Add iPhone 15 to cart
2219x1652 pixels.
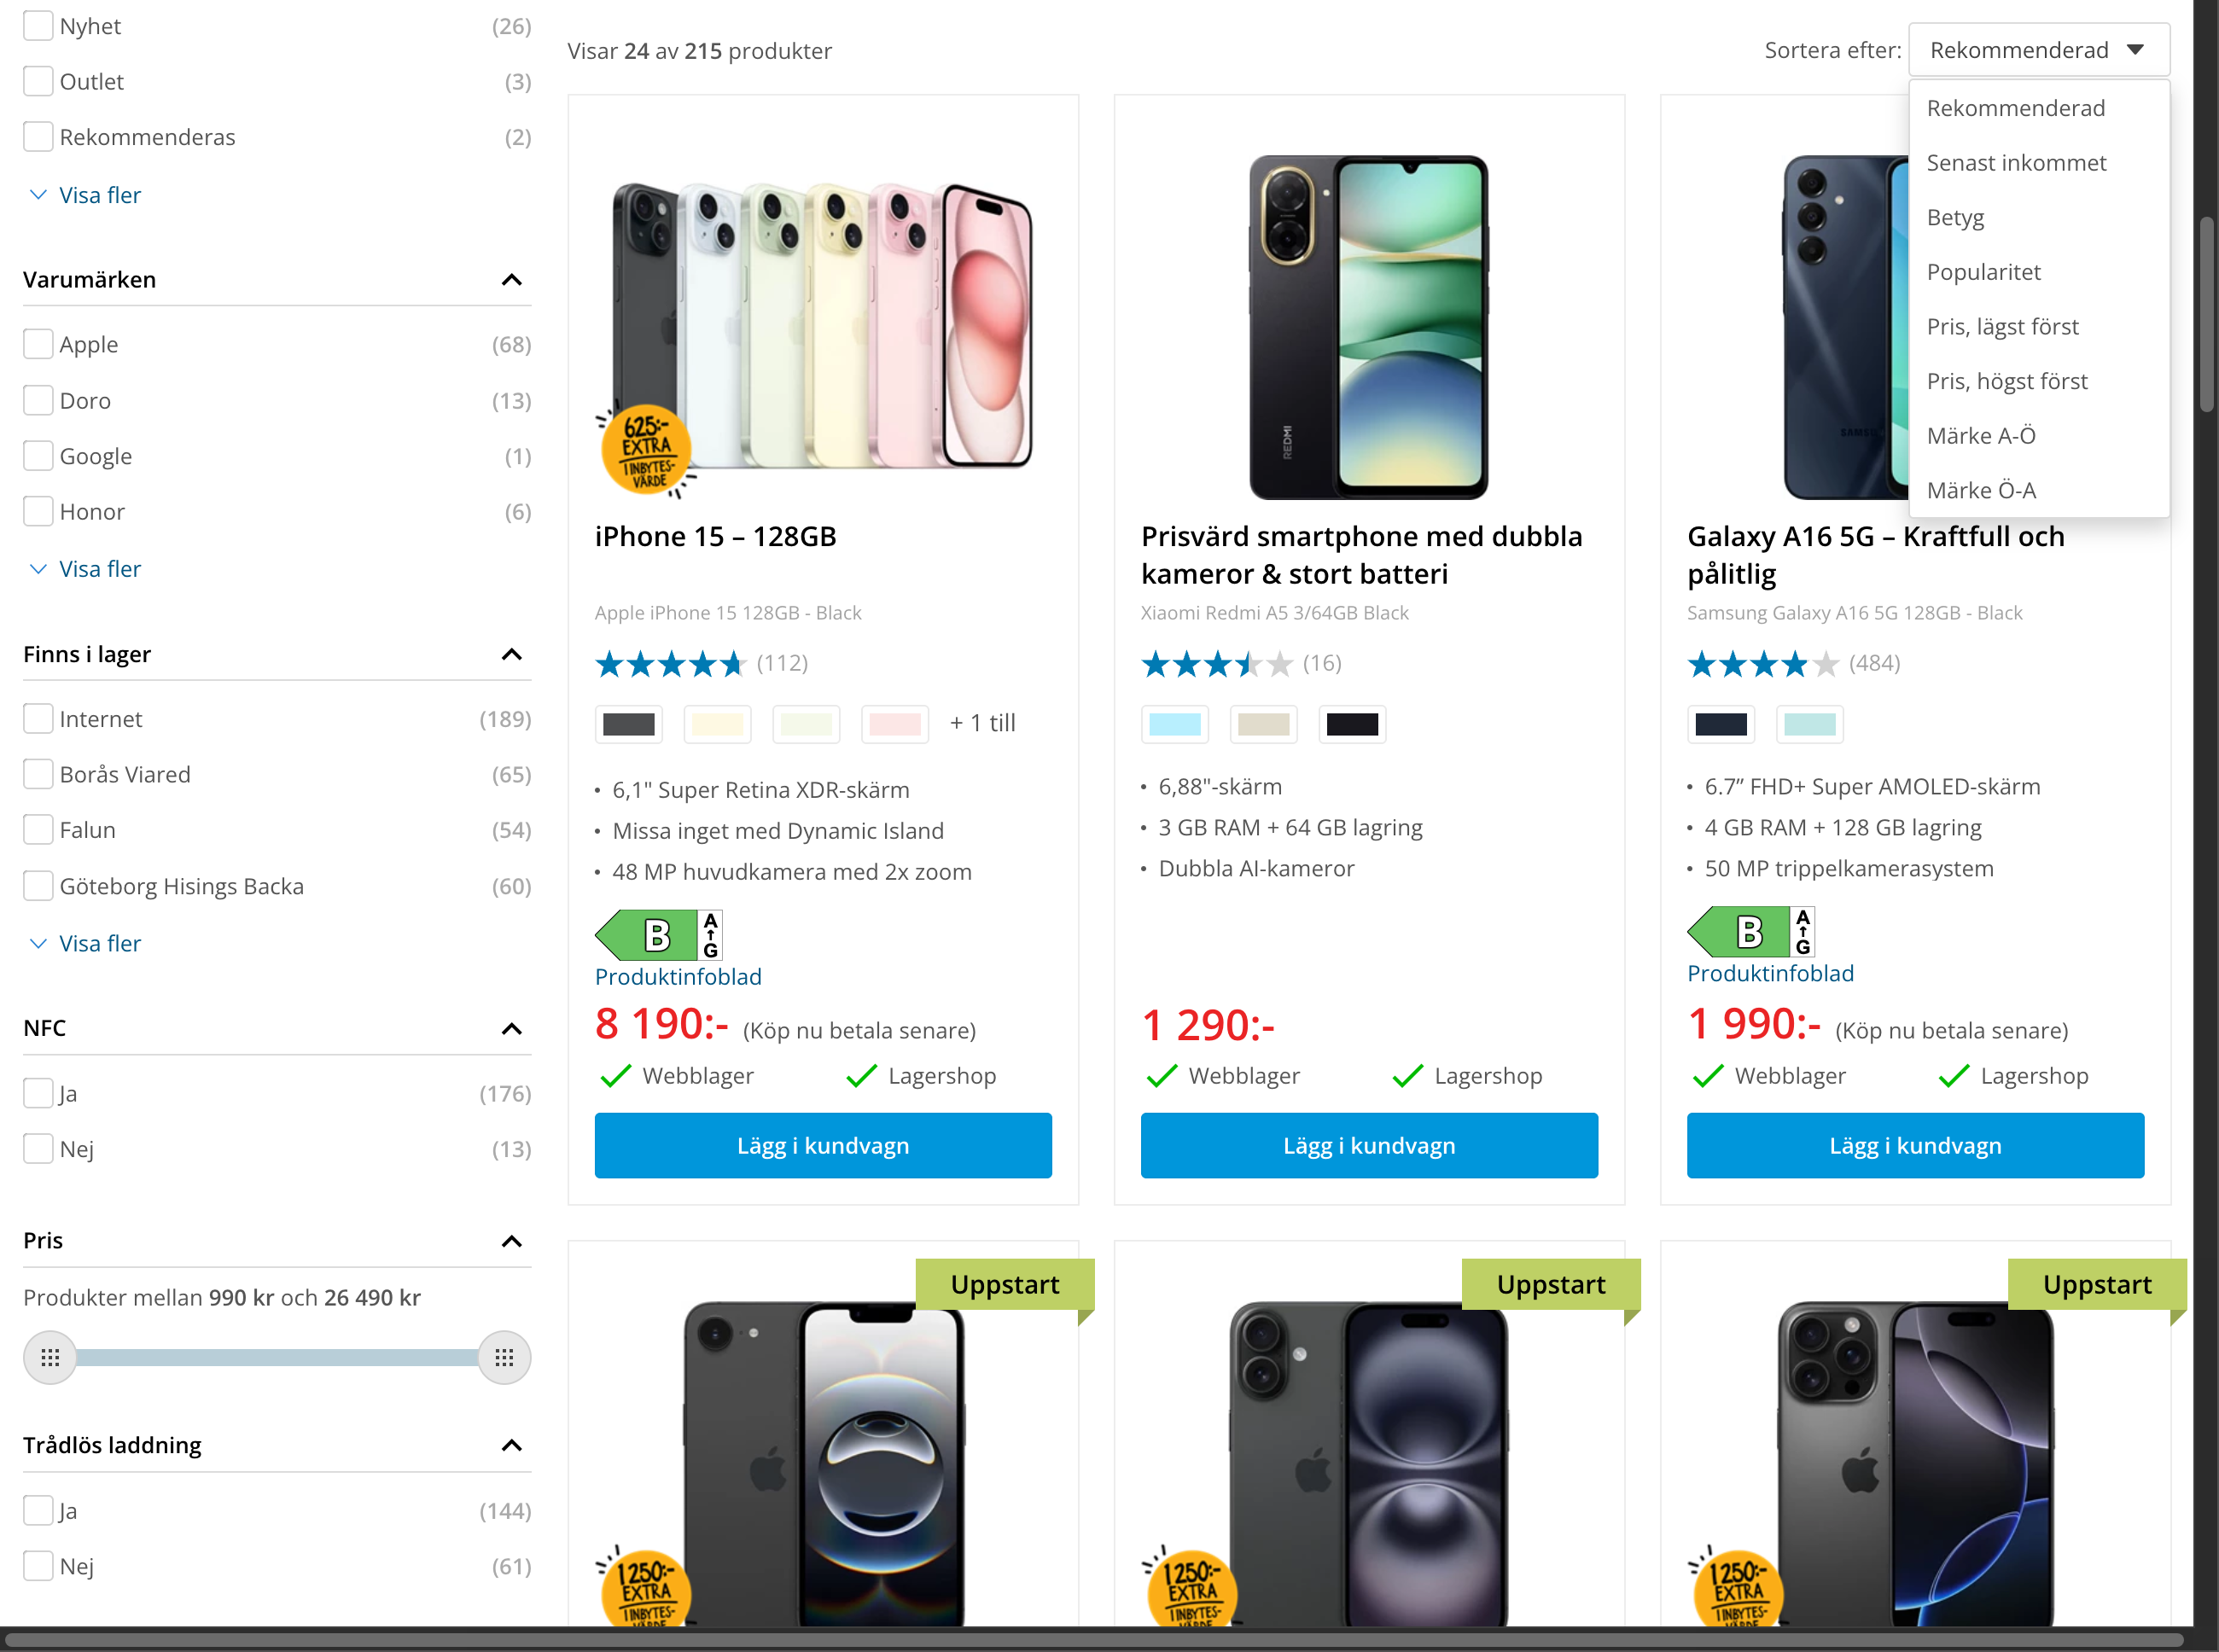point(822,1145)
